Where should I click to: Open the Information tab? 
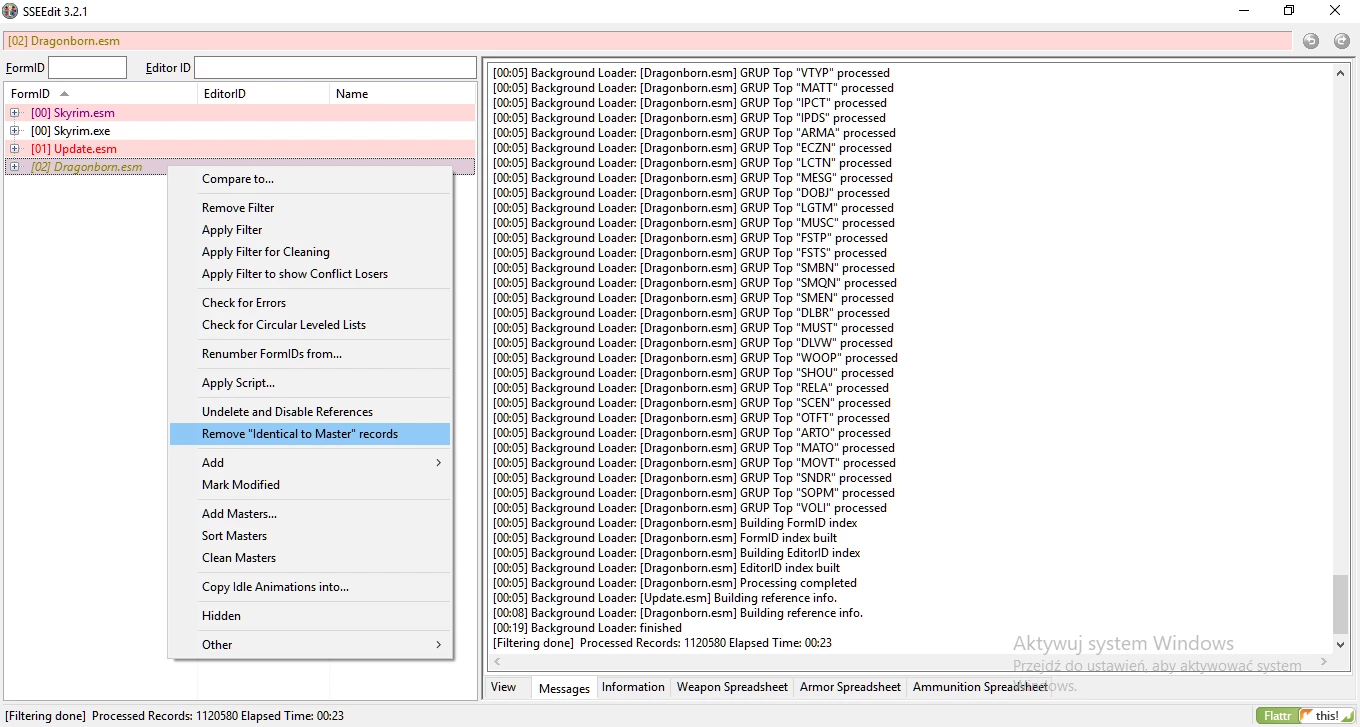[633, 687]
